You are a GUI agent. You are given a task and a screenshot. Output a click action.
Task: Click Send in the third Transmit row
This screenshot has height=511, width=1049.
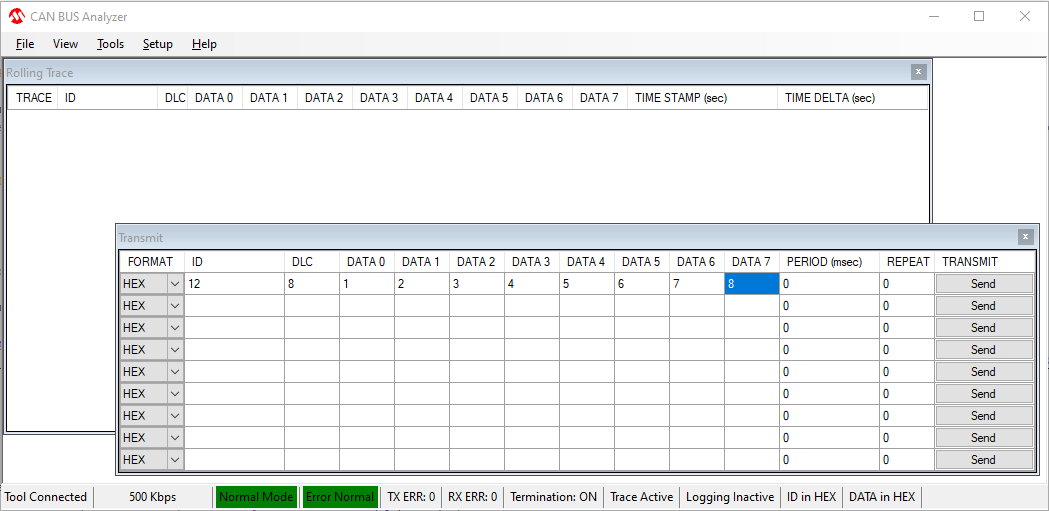pos(983,328)
